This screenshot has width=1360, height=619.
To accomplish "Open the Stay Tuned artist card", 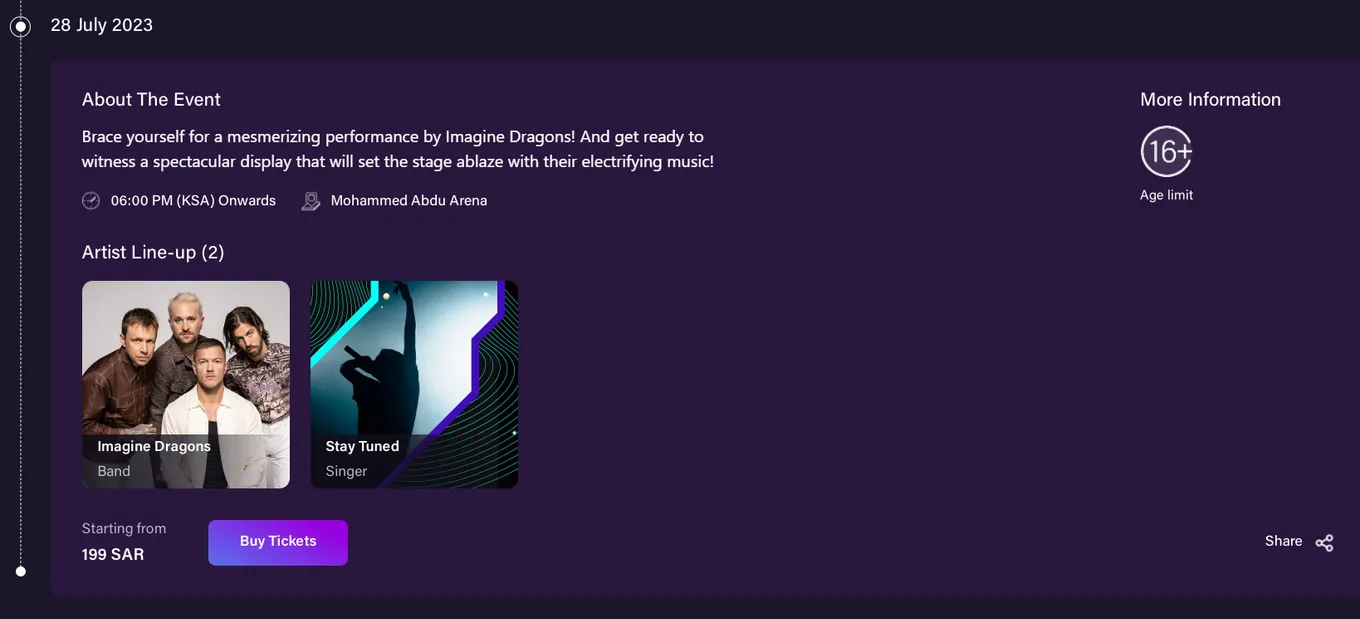I will click(414, 384).
